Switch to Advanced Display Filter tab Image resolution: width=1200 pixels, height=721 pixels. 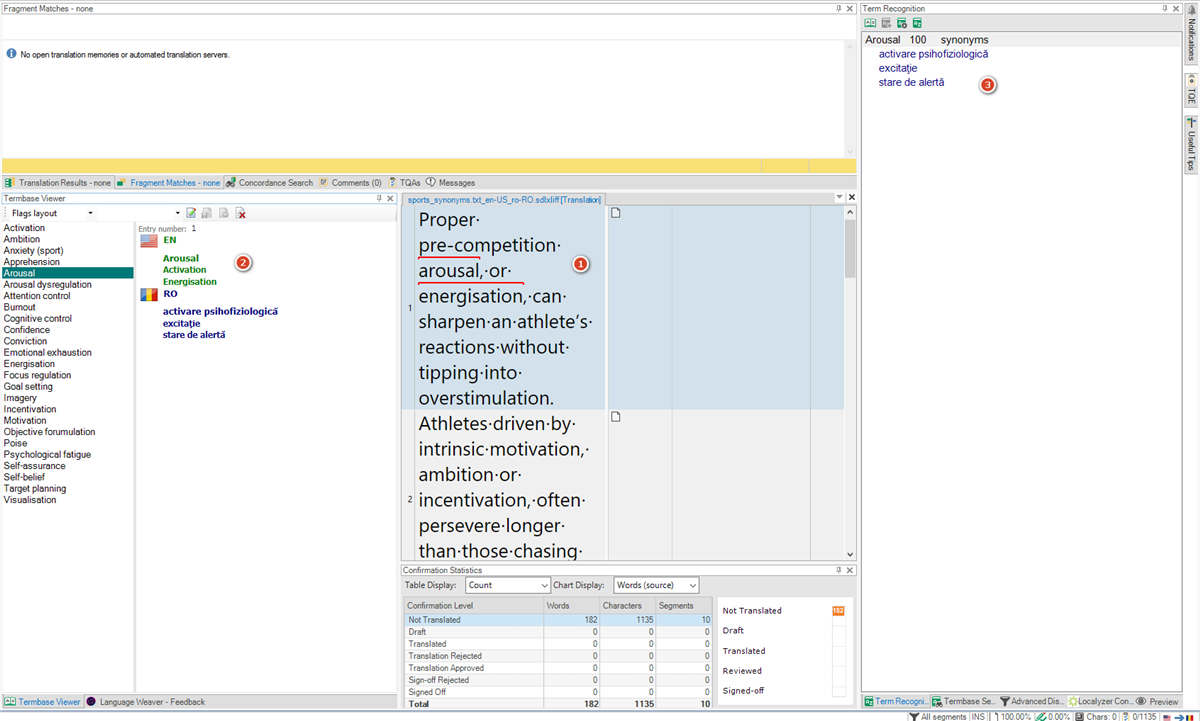click(1032, 702)
